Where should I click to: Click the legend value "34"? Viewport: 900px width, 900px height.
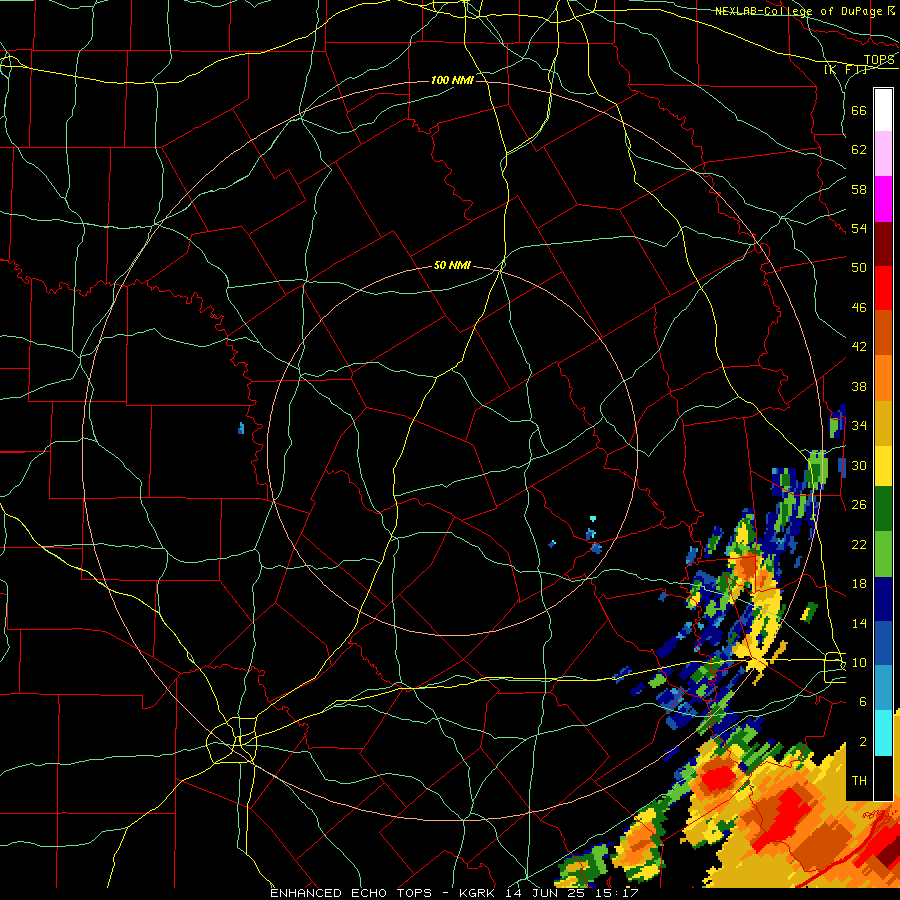tap(859, 425)
